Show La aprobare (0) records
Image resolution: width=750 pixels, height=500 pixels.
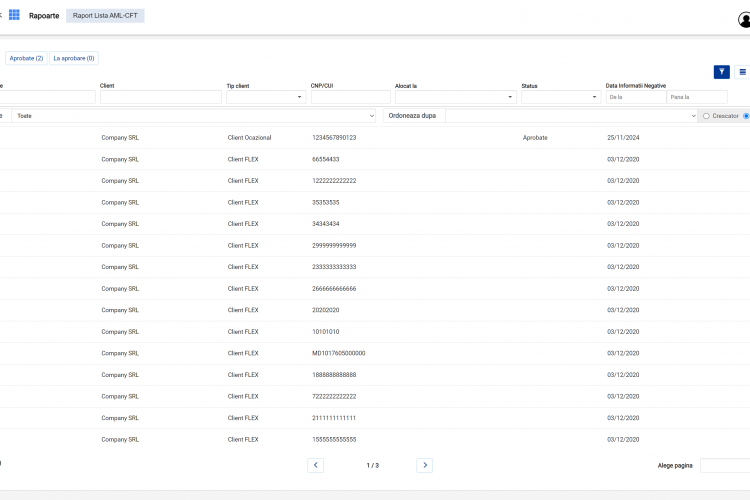74,58
